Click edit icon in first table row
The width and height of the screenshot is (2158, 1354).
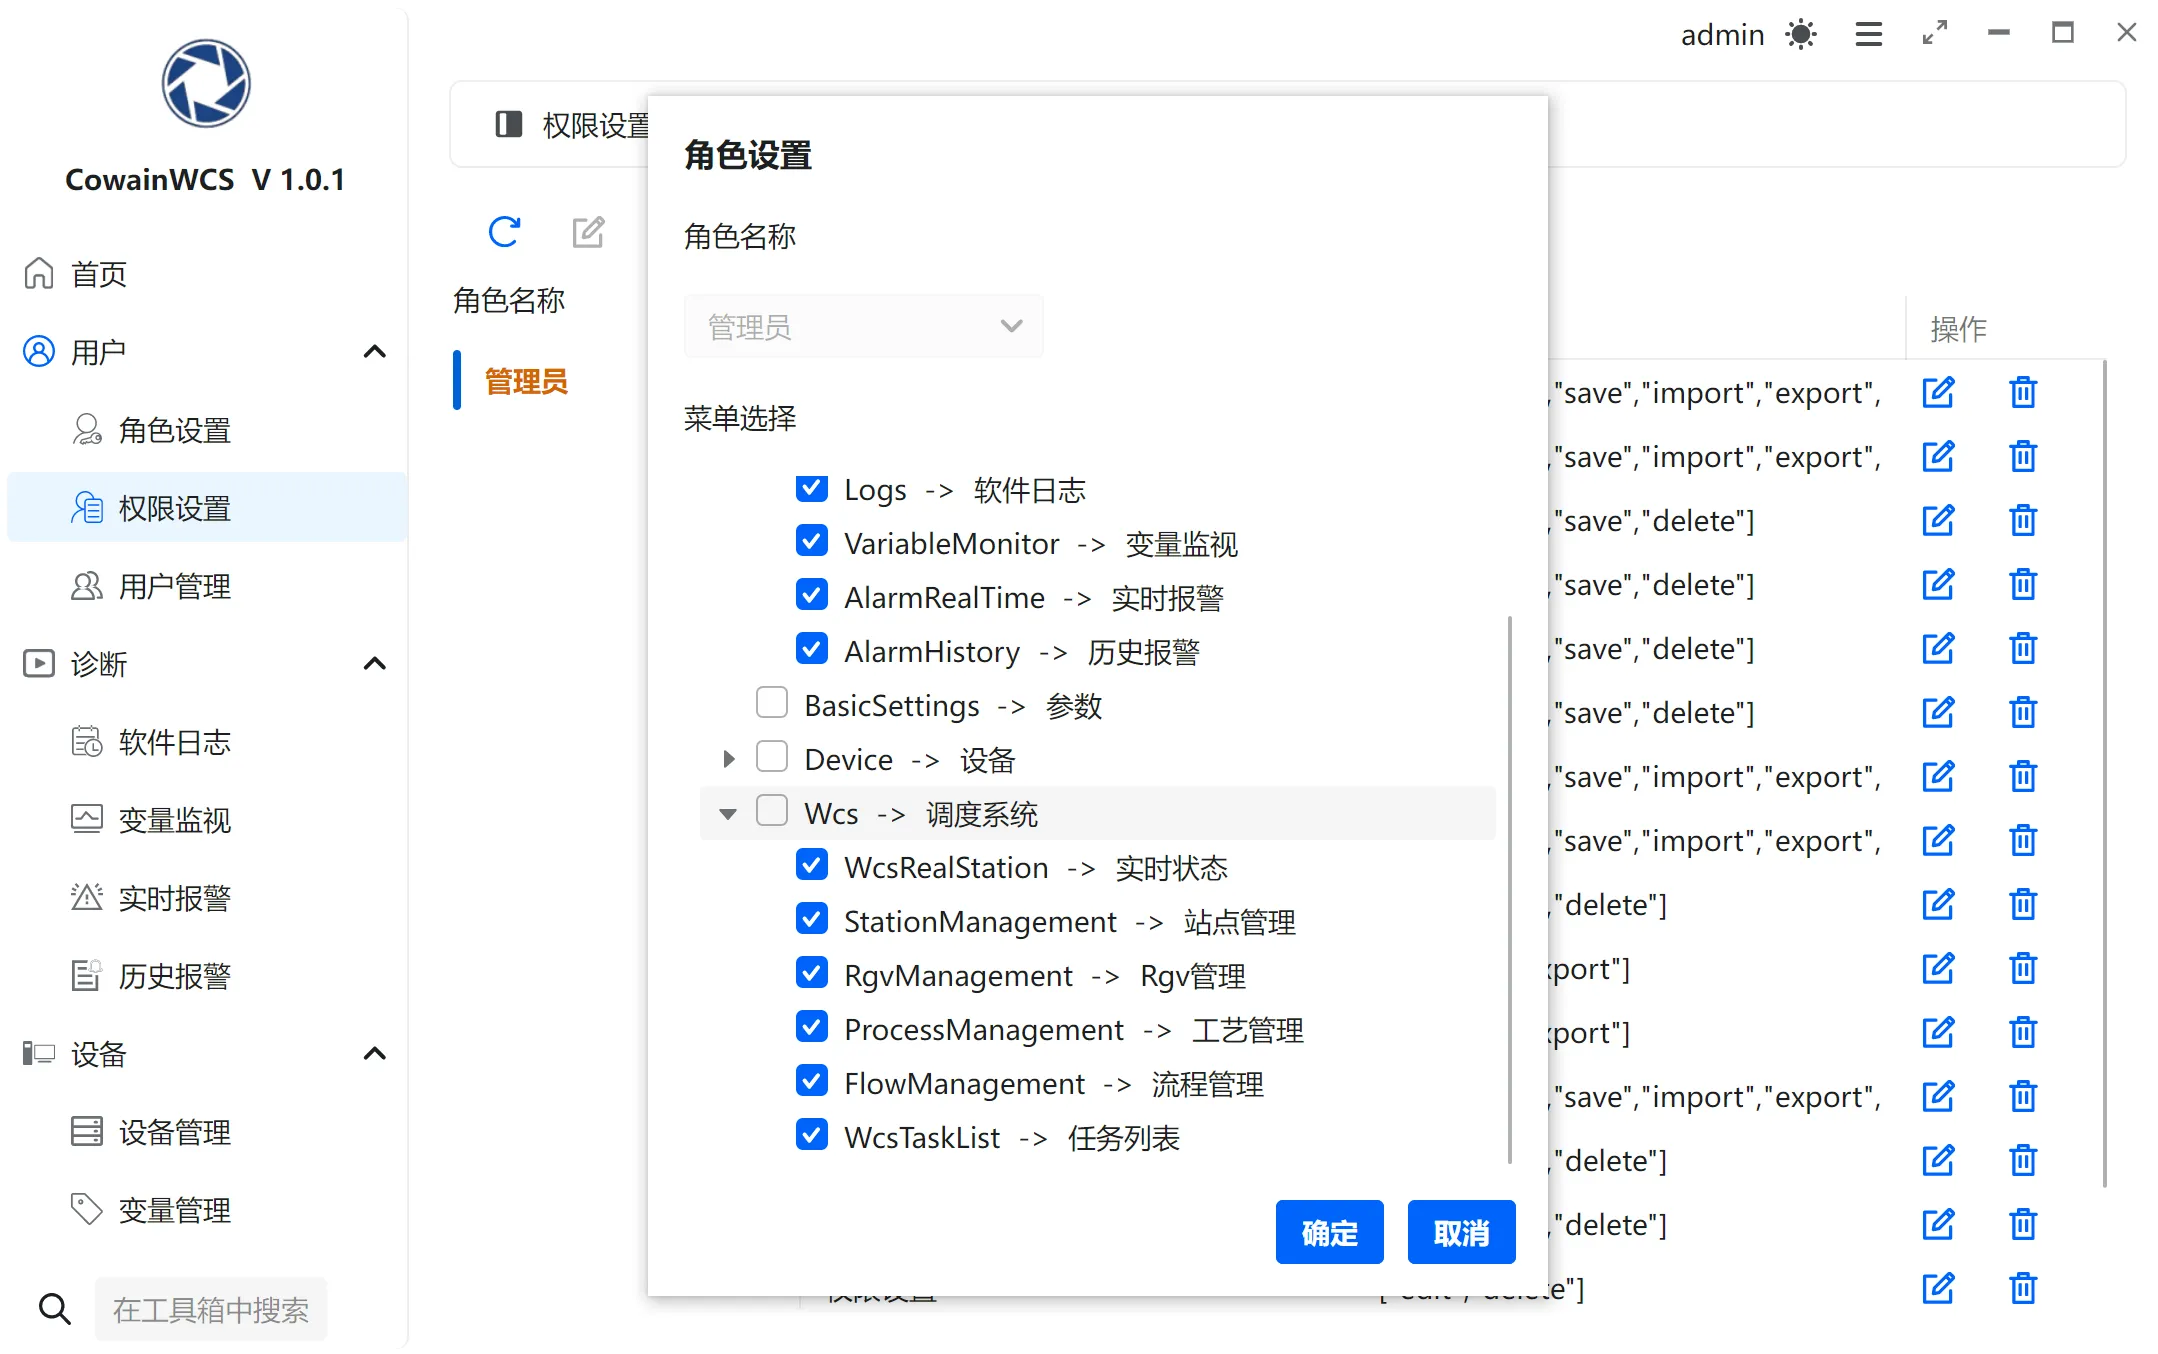pyautogui.click(x=1938, y=392)
